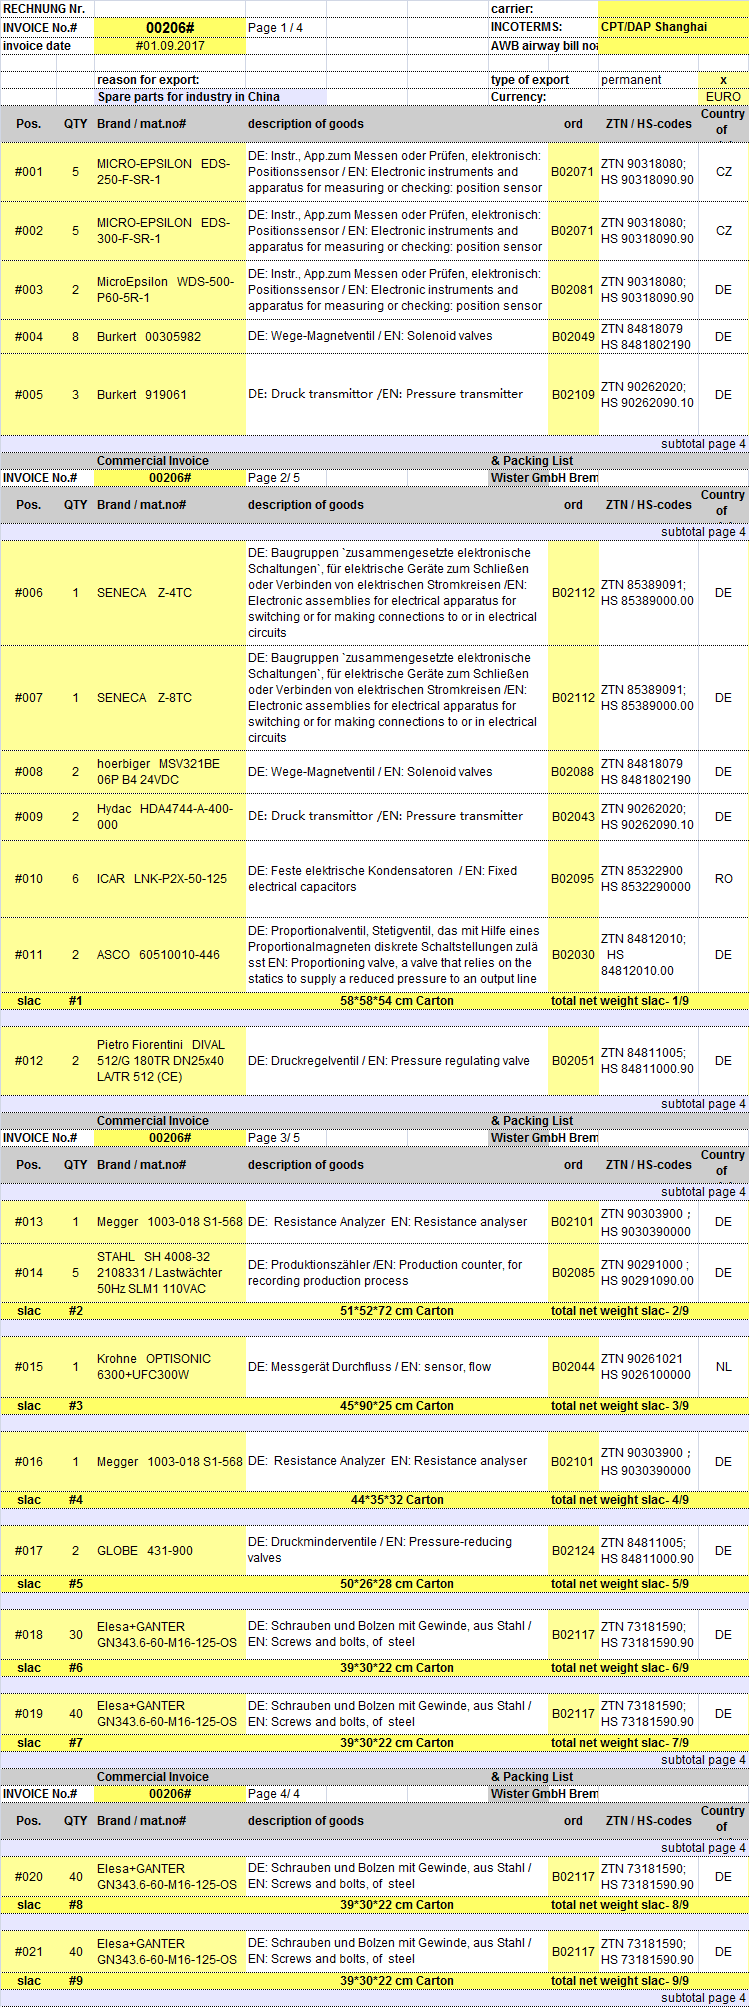Select 'Hydac HDA4744-A-400-000' cell
The image size is (749, 2007).
[x=170, y=817]
